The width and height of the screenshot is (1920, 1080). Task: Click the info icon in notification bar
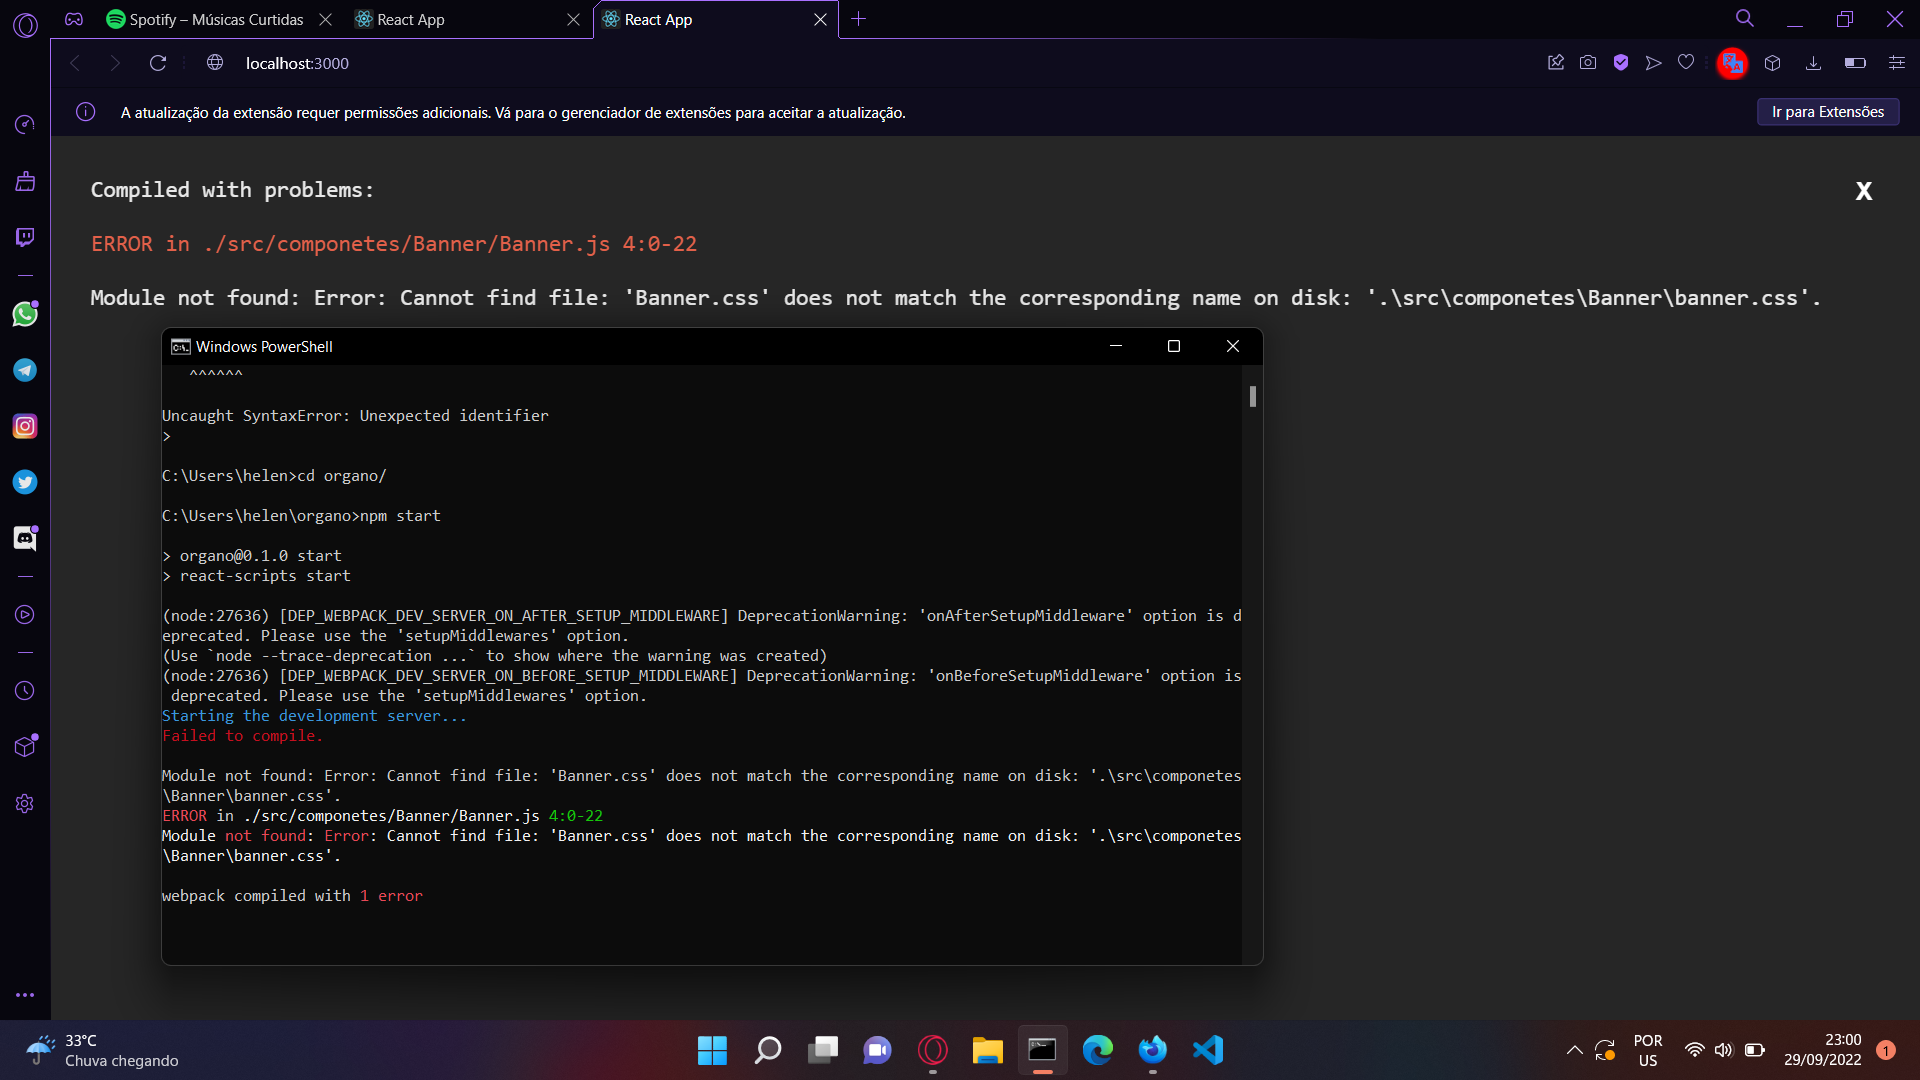[86, 112]
